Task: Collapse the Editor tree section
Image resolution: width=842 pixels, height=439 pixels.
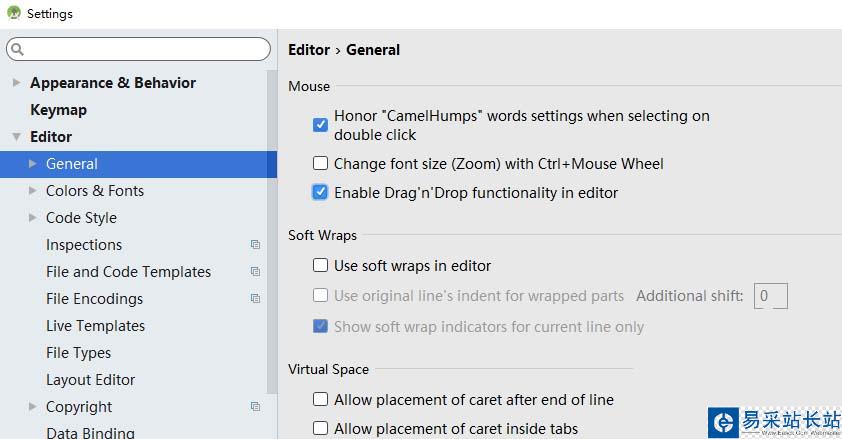Action: point(16,137)
